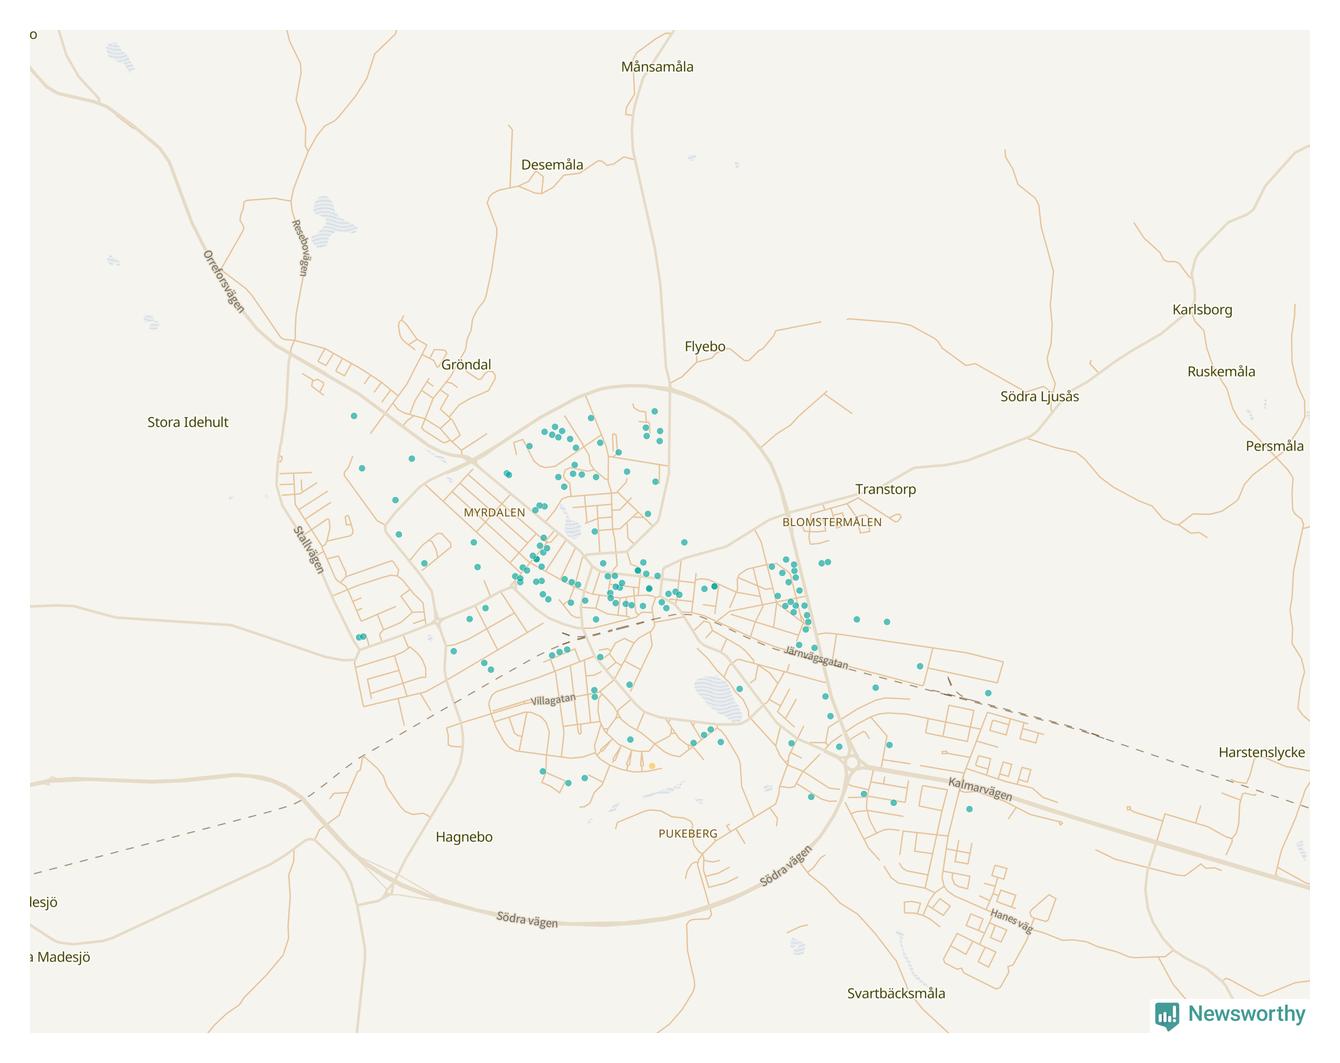Click the Newsworthy logo icon
The image size is (1340, 1063).
(x=1167, y=1015)
